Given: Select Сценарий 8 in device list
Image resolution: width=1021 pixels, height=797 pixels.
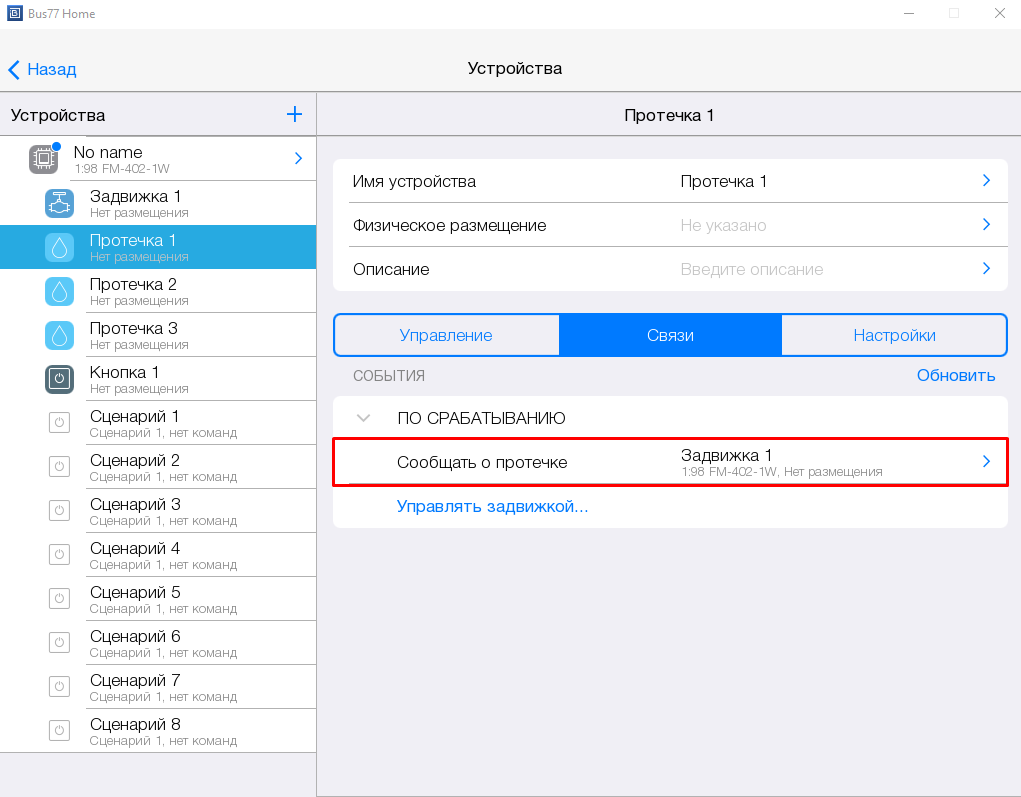Looking at the screenshot, I should pos(135,730).
